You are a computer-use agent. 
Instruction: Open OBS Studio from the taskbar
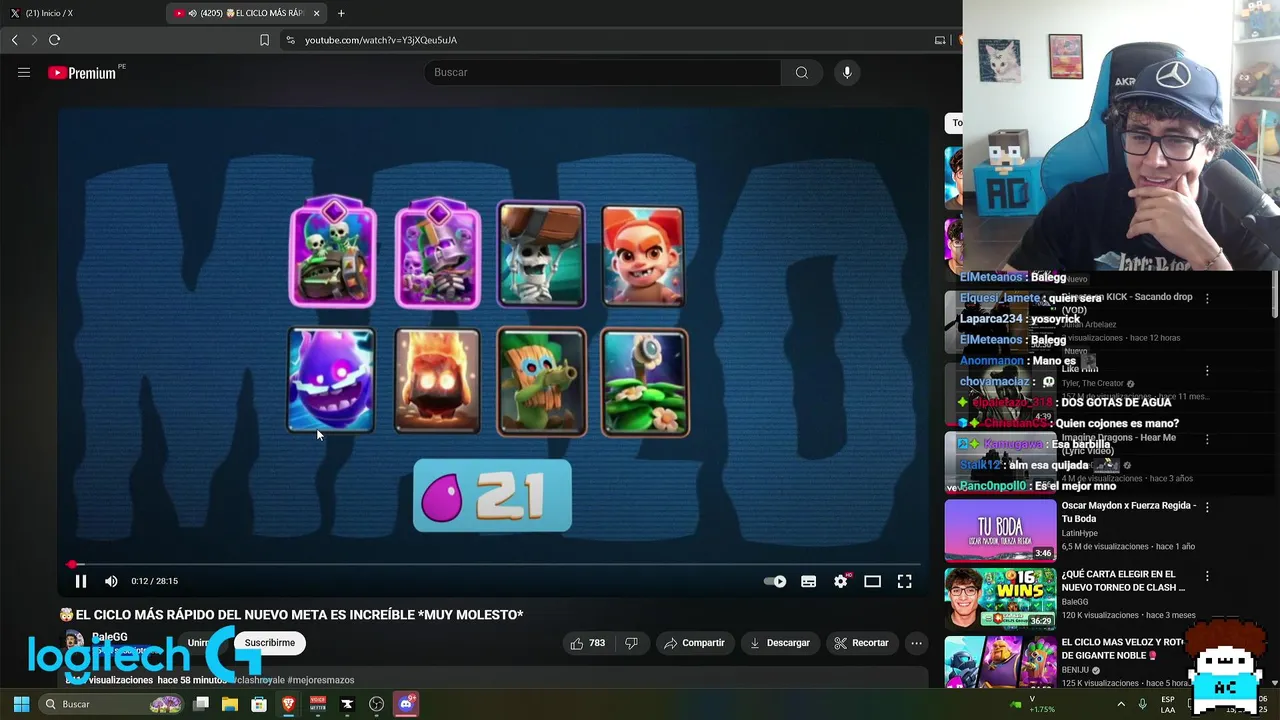point(376,704)
